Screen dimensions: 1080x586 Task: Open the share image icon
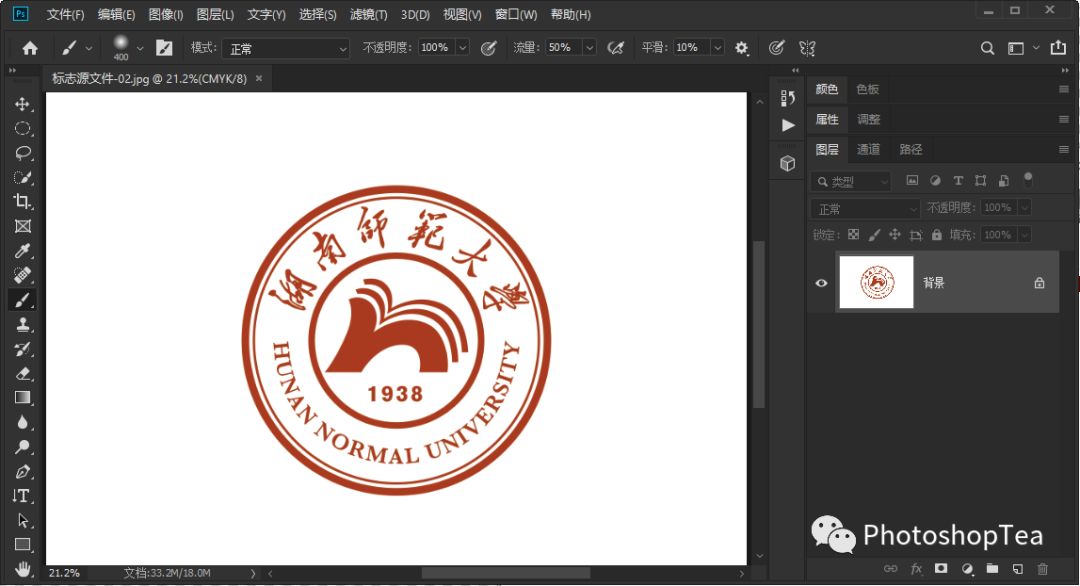(x=1058, y=48)
